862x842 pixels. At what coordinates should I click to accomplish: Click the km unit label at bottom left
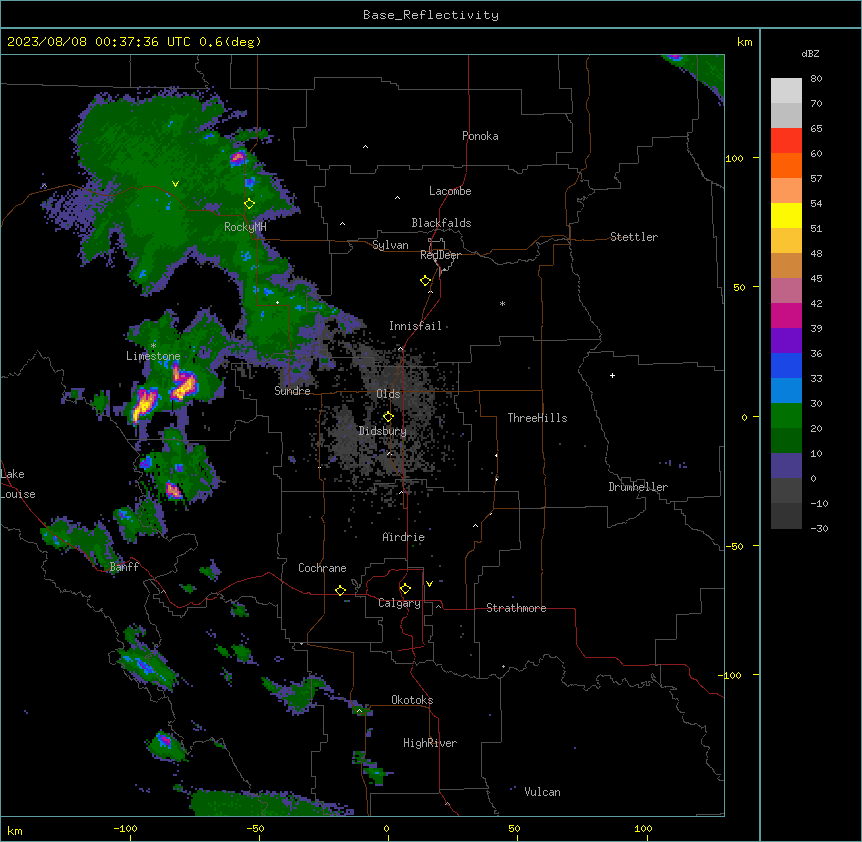(x=14, y=830)
